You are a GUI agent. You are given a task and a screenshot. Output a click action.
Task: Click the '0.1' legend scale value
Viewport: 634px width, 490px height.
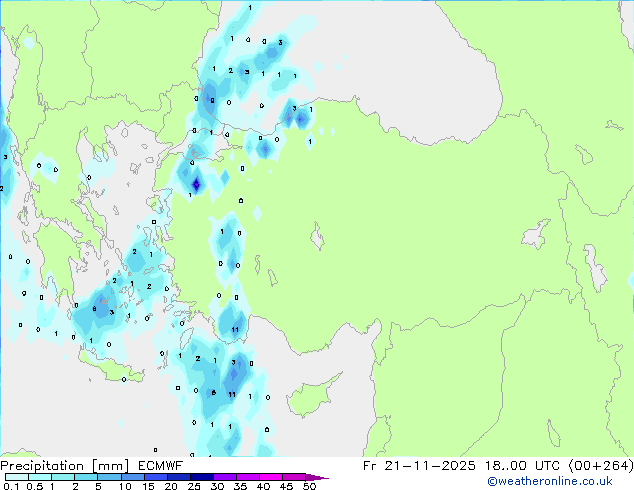tap(11, 486)
